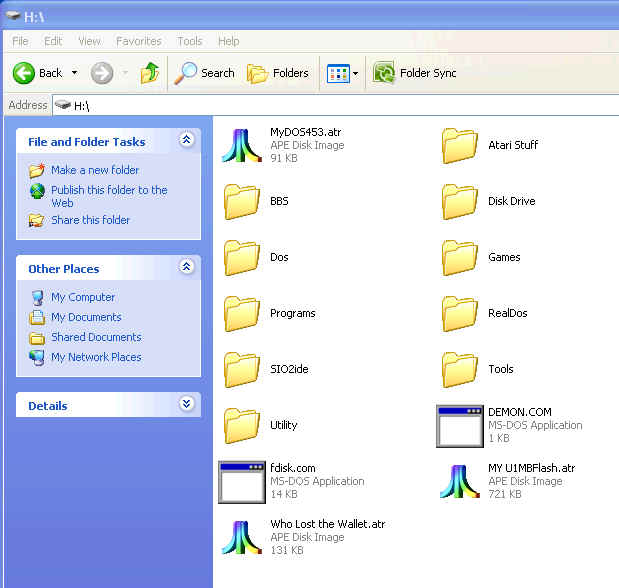Image resolution: width=619 pixels, height=588 pixels.
Task: Click the Publish to Web globe icon
Action: [x=37, y=191]
